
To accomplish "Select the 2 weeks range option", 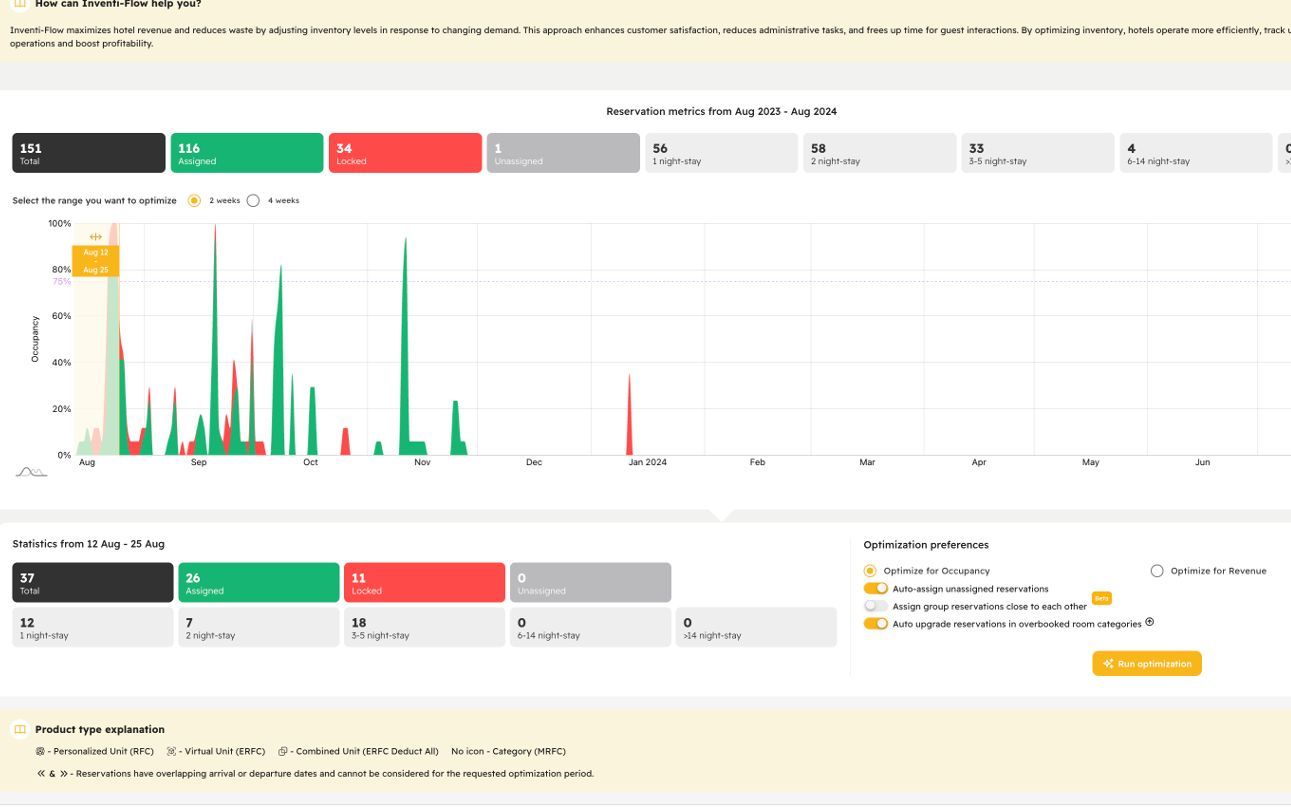I will [194, 201].
